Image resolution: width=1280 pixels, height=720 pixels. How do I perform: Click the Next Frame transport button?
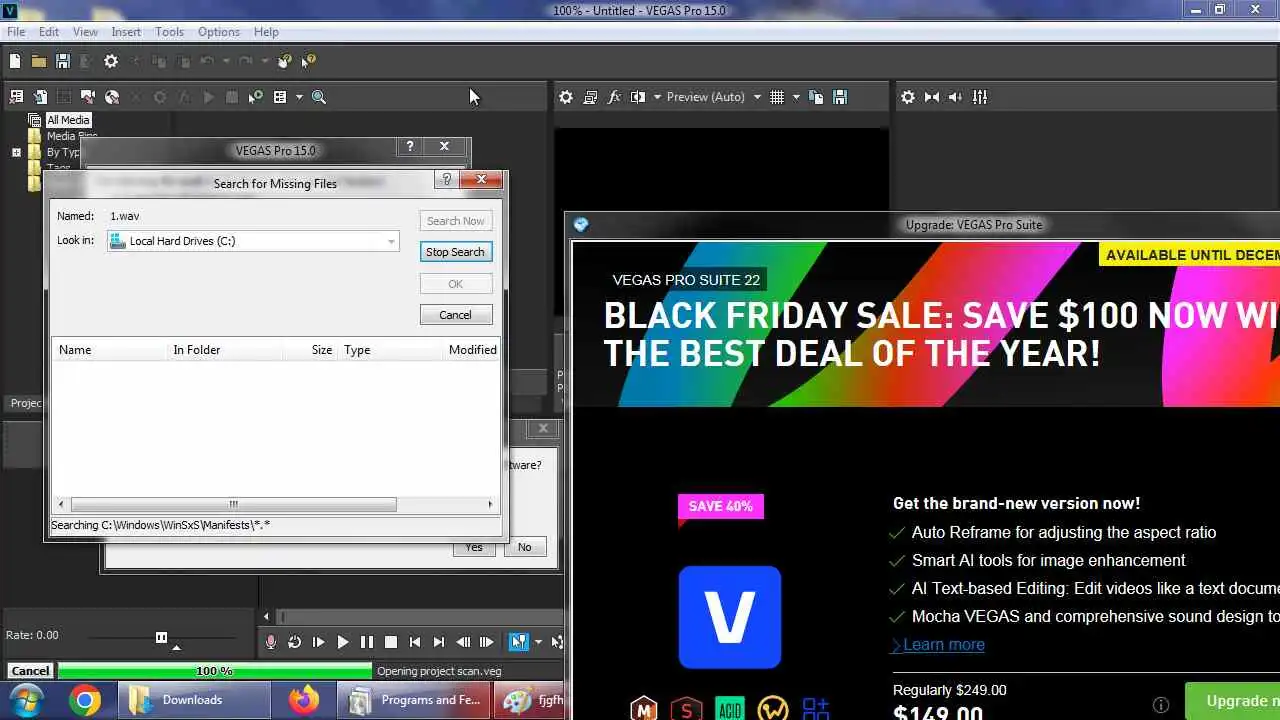487,642
